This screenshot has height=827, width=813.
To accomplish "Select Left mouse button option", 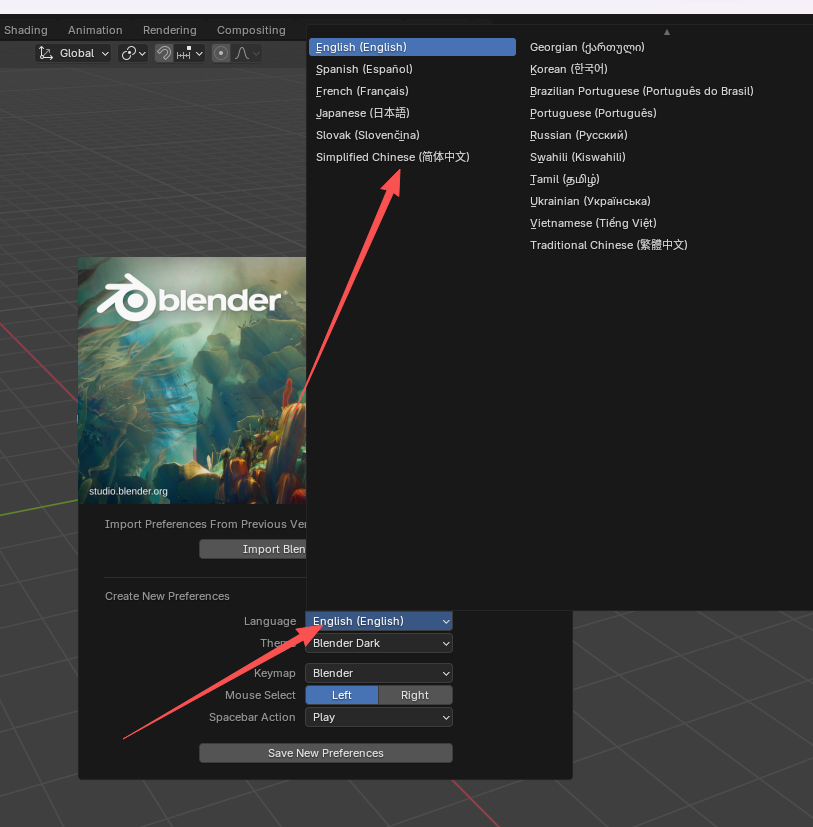I will coord(341,694).
